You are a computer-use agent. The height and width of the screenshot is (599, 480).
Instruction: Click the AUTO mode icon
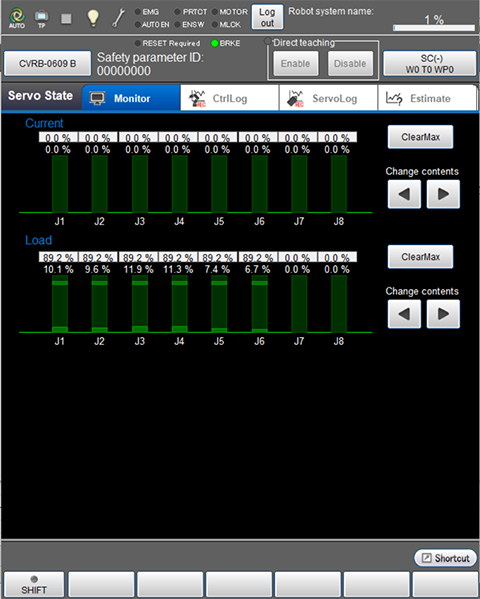pyautogui.click(x=17, y=18)
